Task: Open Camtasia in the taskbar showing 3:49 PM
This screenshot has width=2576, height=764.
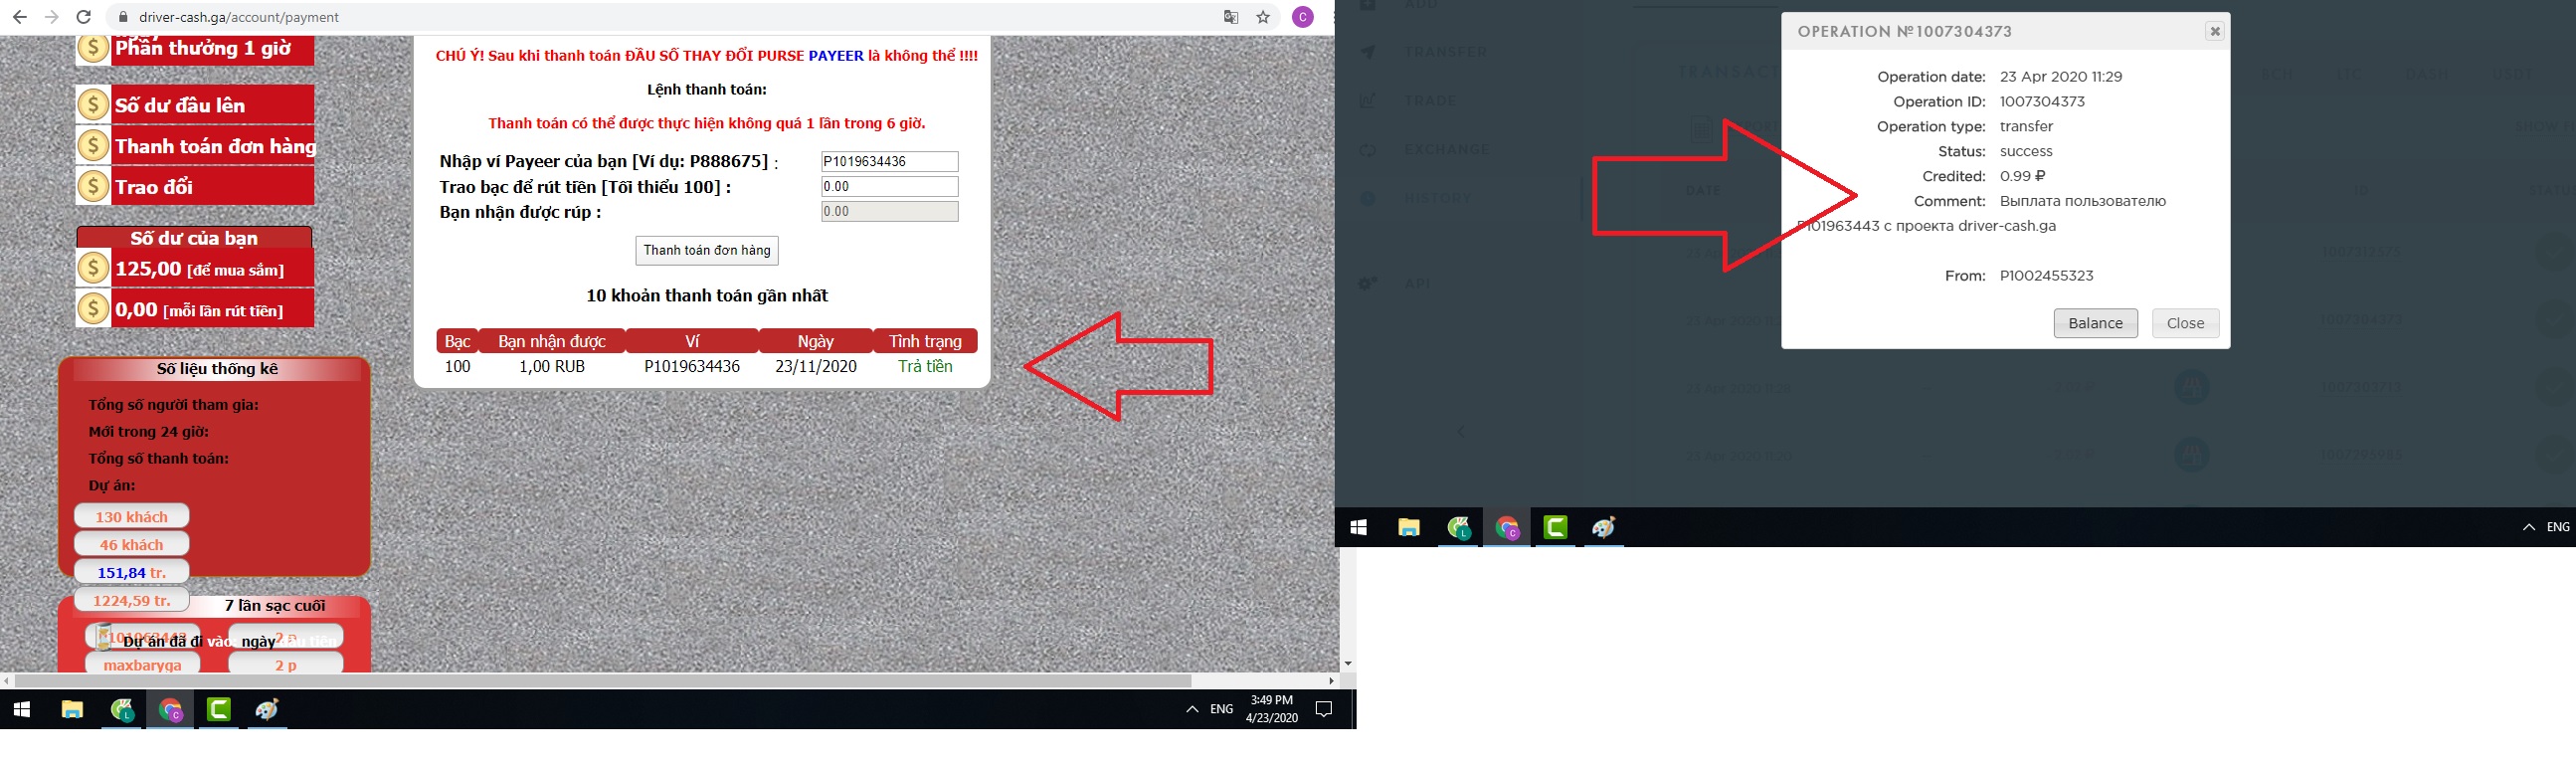Action: [x=219, y=710]
